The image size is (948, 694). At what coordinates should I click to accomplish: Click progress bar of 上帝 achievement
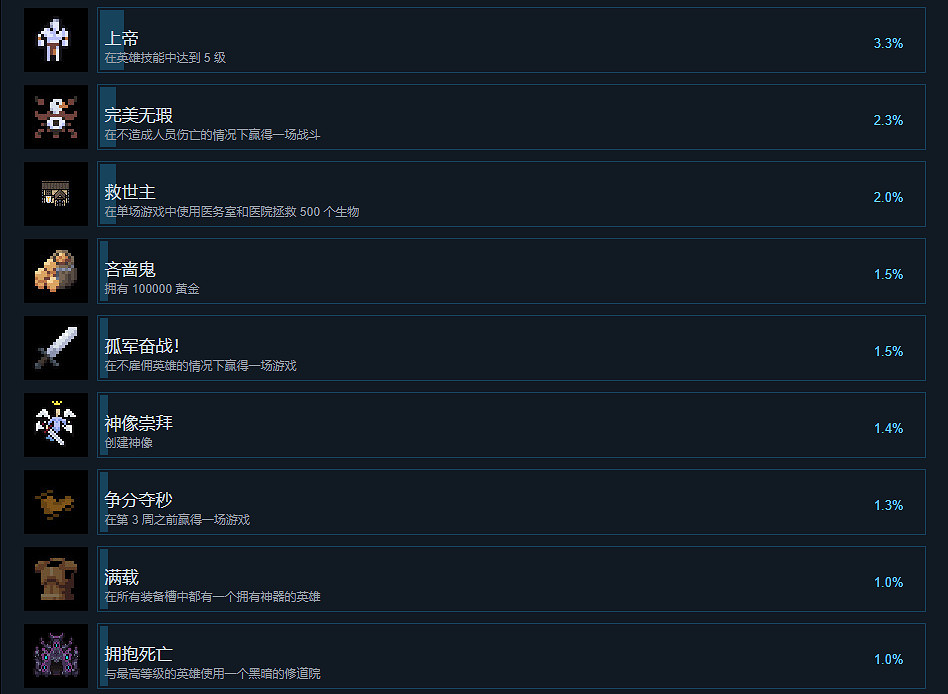click(x=112, y=40)
